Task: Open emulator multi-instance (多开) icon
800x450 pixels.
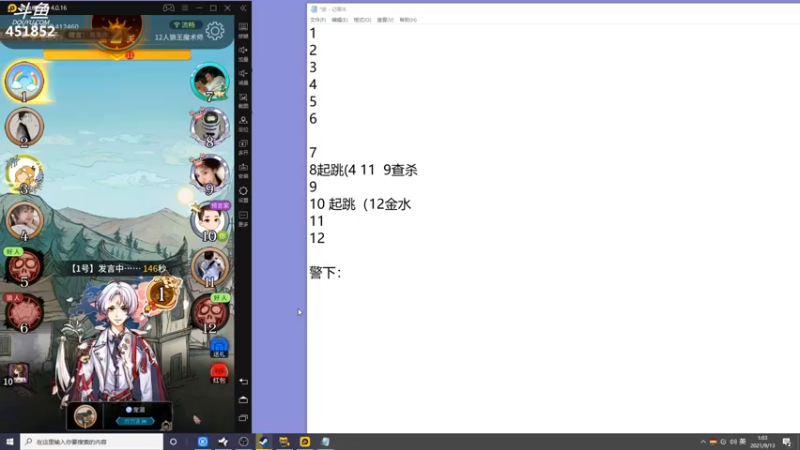Action: [x=243, y=147]
